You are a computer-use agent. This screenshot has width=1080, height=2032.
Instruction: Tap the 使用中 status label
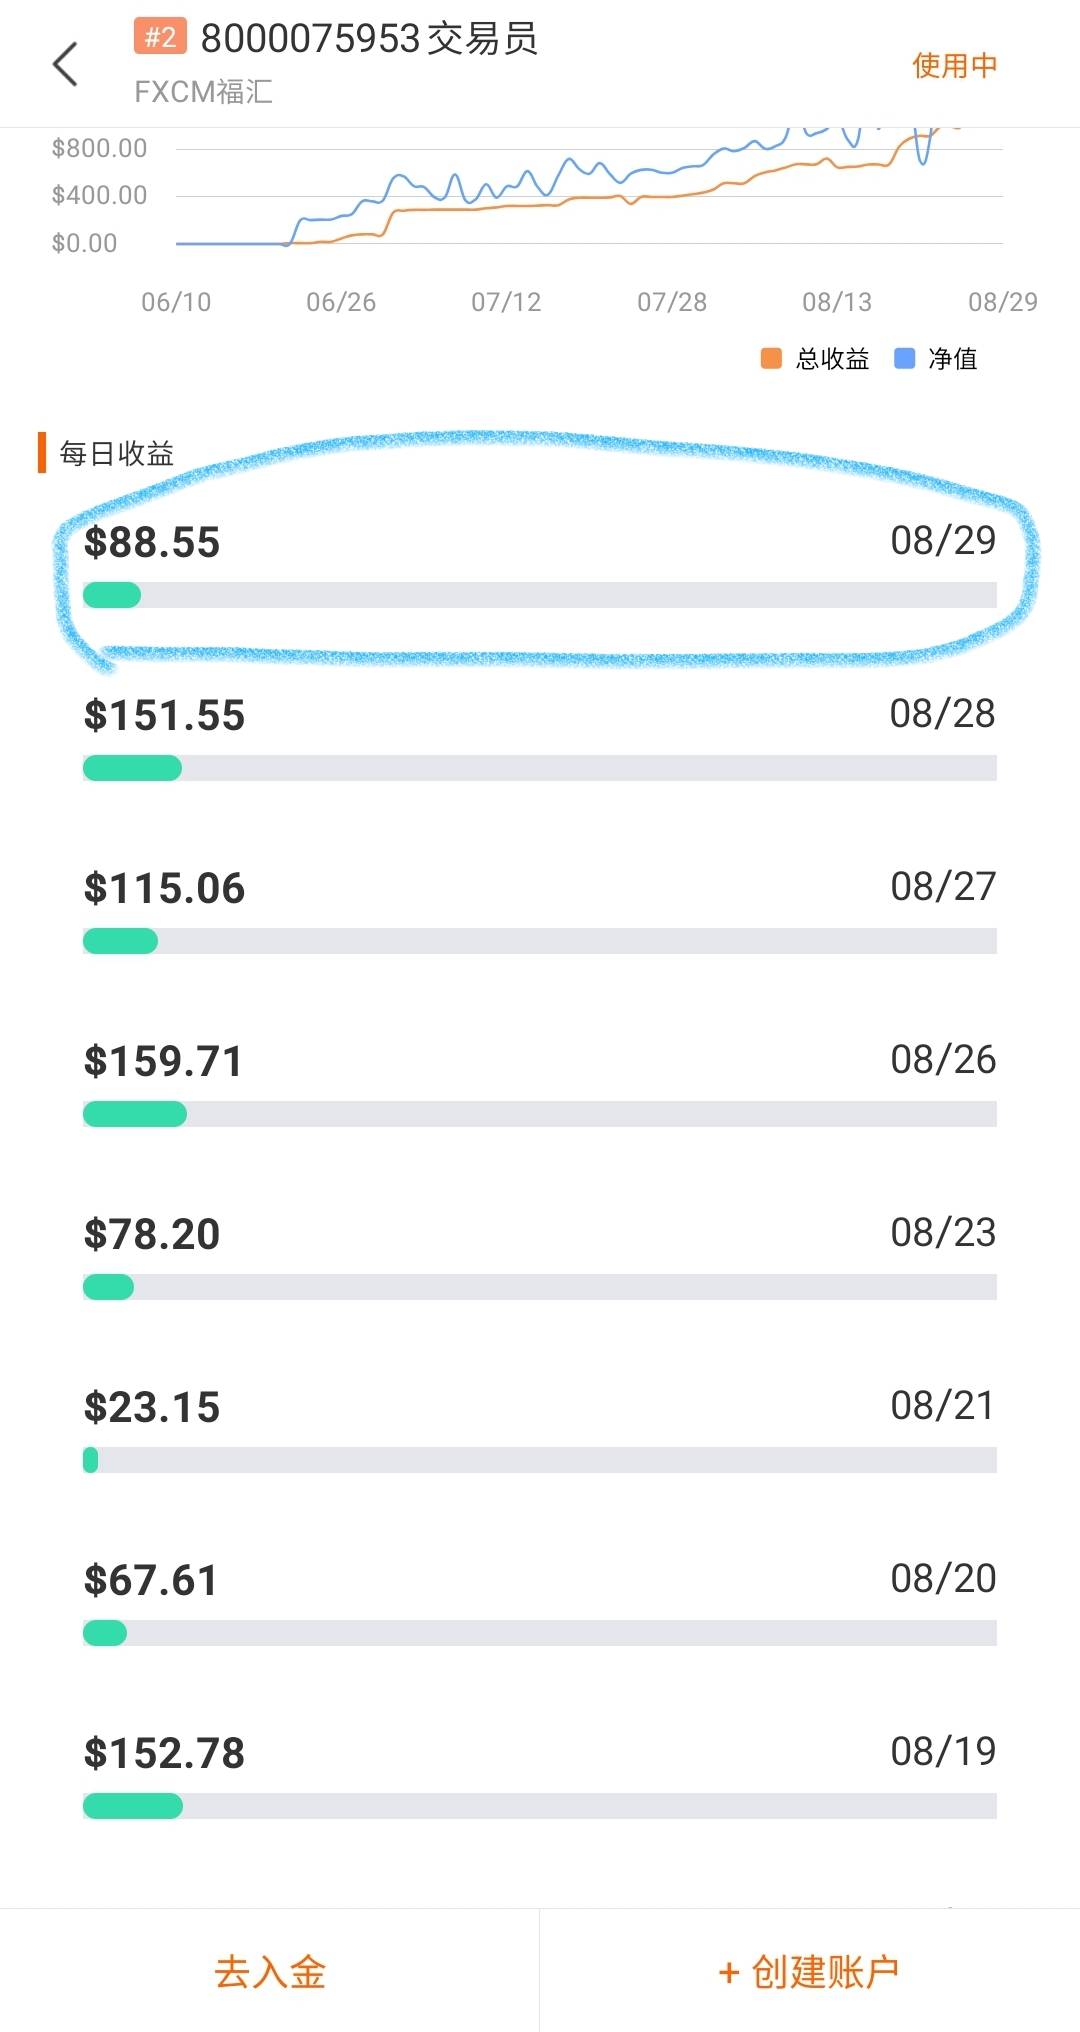point(954,66)
